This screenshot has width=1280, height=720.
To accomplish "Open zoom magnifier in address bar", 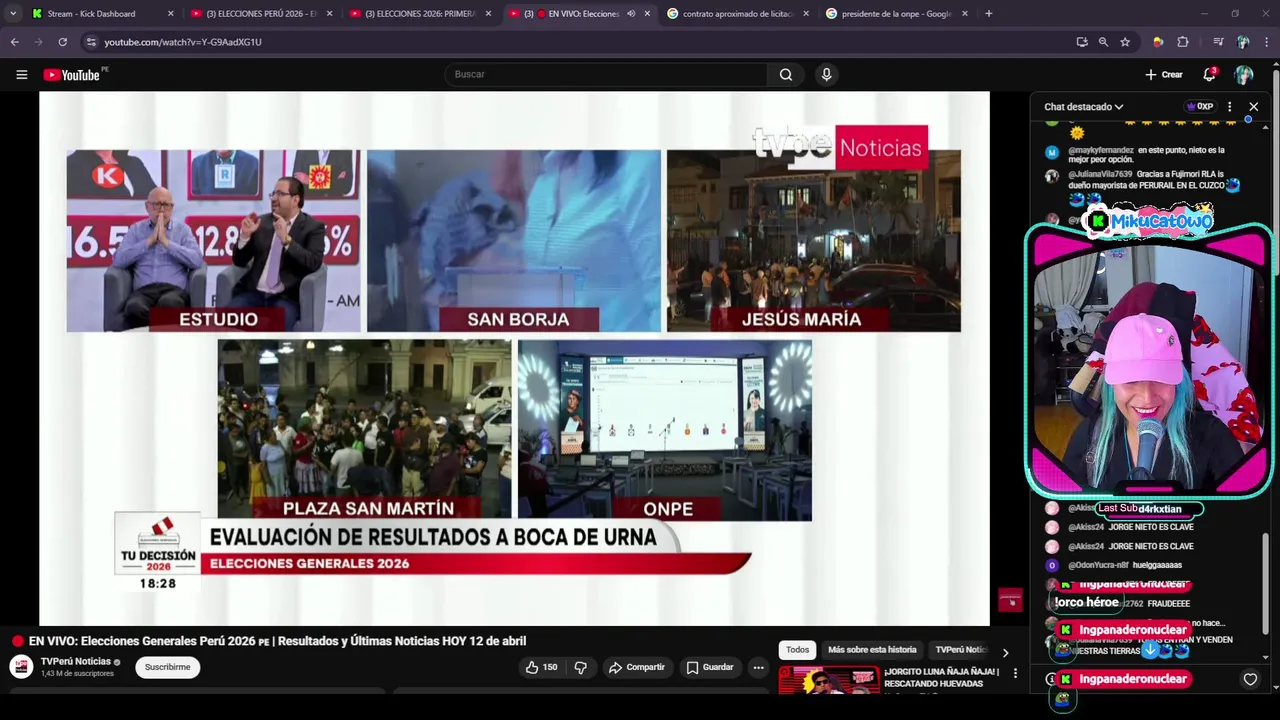I will [1103, 42].
